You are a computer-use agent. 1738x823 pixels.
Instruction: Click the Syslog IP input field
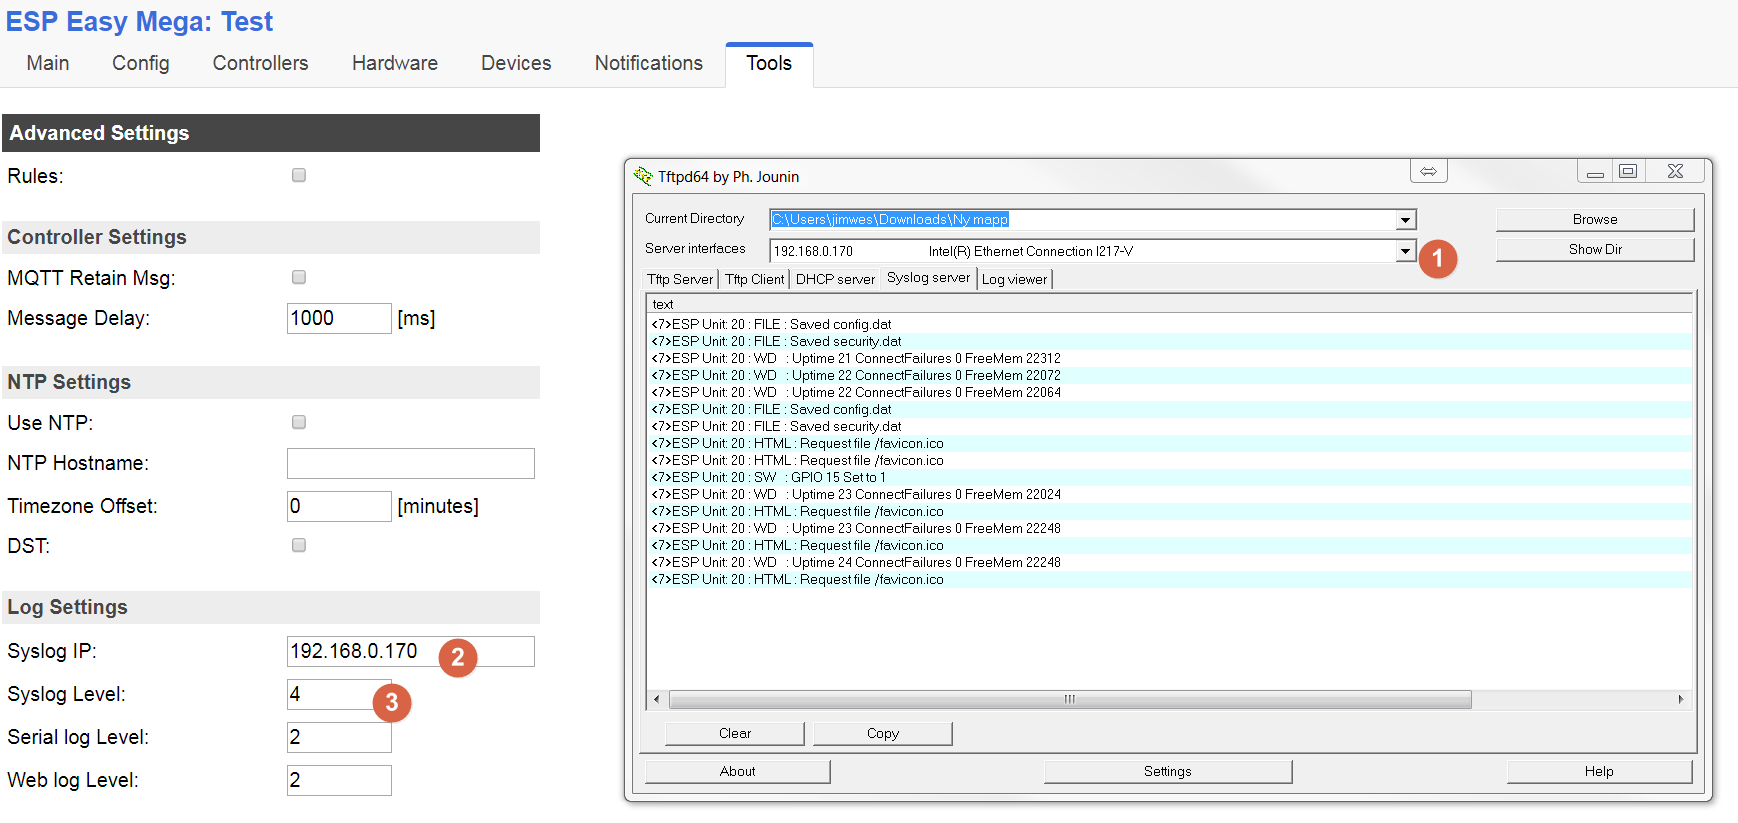(411, 651)
